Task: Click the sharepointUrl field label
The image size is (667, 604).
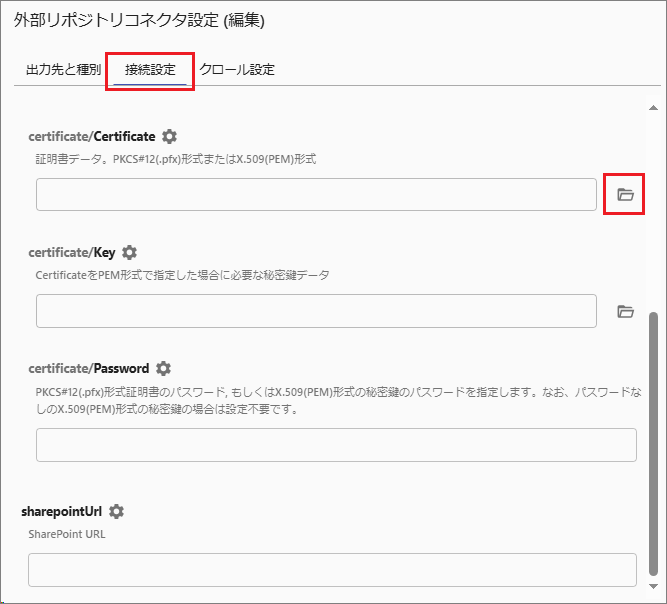Action: click(62, 511)
